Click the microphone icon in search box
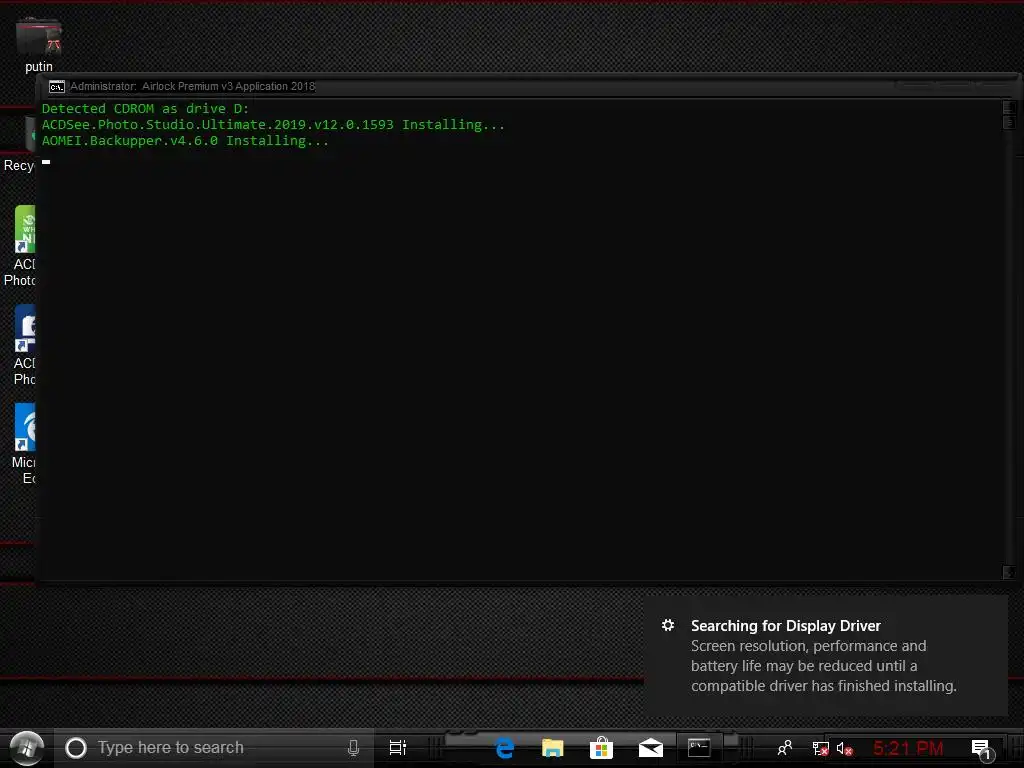Viewport: 1024px width, 768px height. click(x=353, y=748)
